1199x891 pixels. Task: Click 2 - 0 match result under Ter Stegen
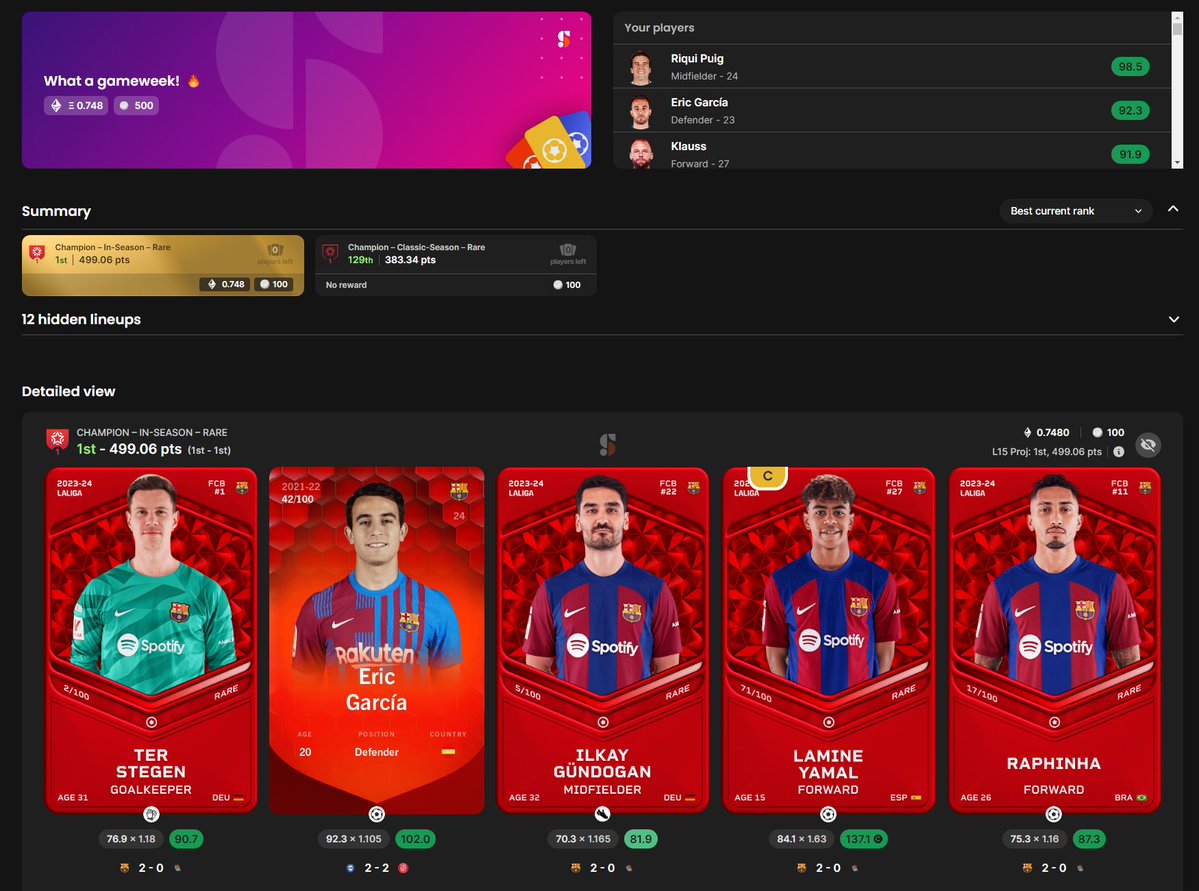(x=151, y=868)
